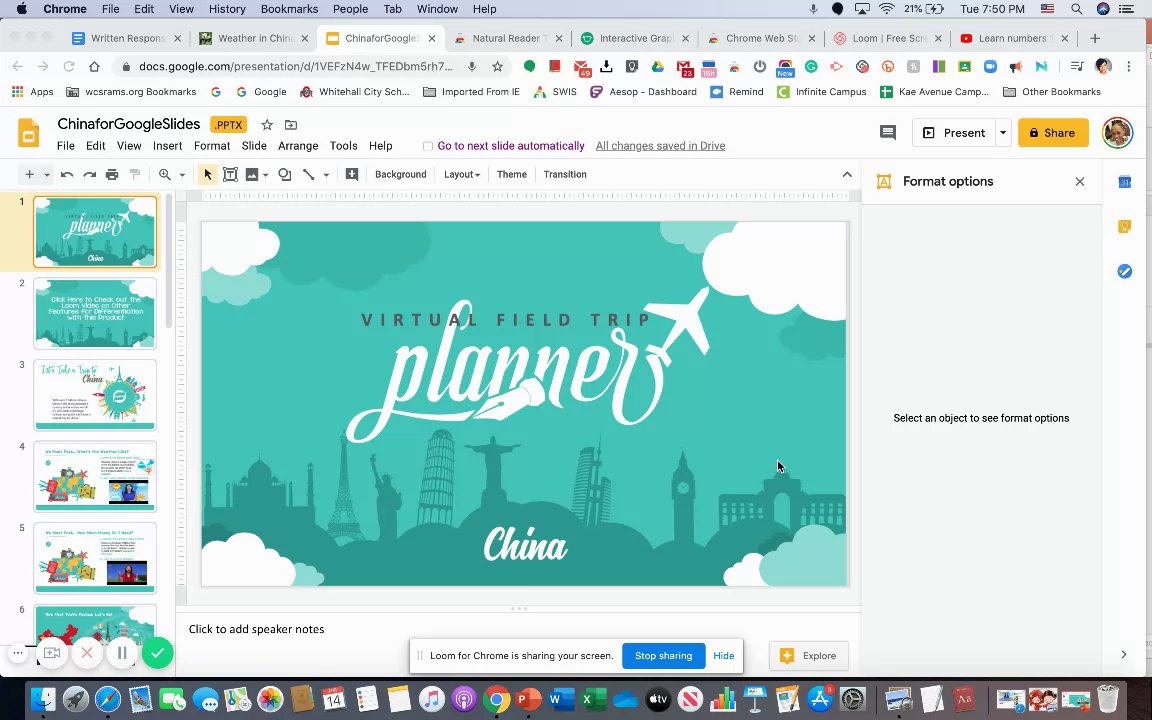Click the Insert image icon

(x=252, y=174)
